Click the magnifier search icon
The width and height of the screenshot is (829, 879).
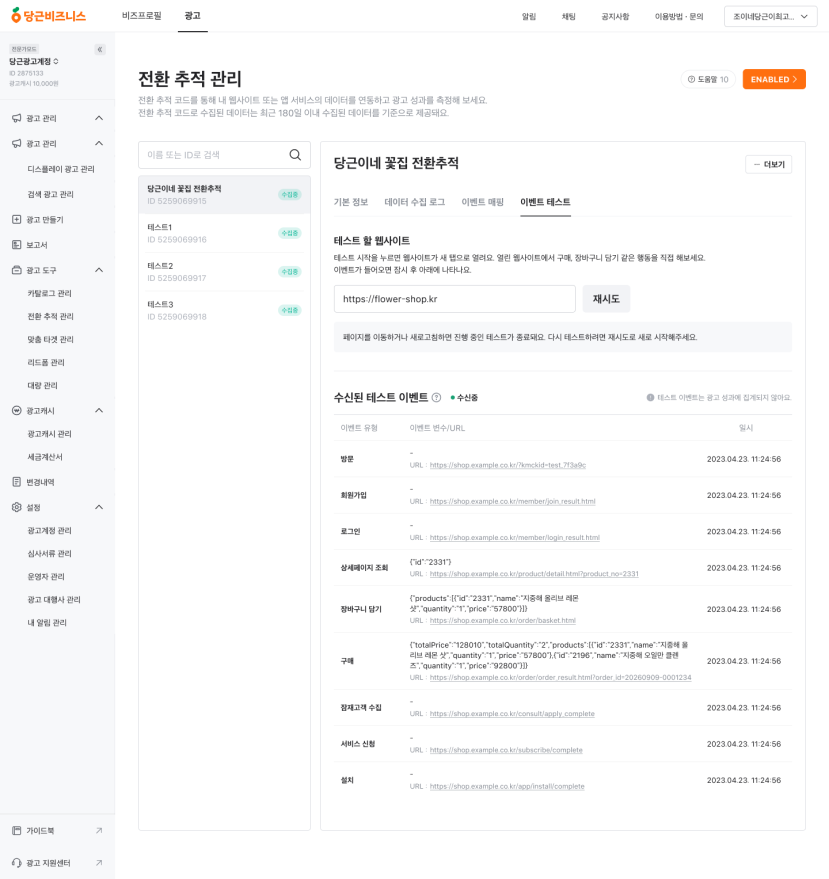[x=295, y=155]
